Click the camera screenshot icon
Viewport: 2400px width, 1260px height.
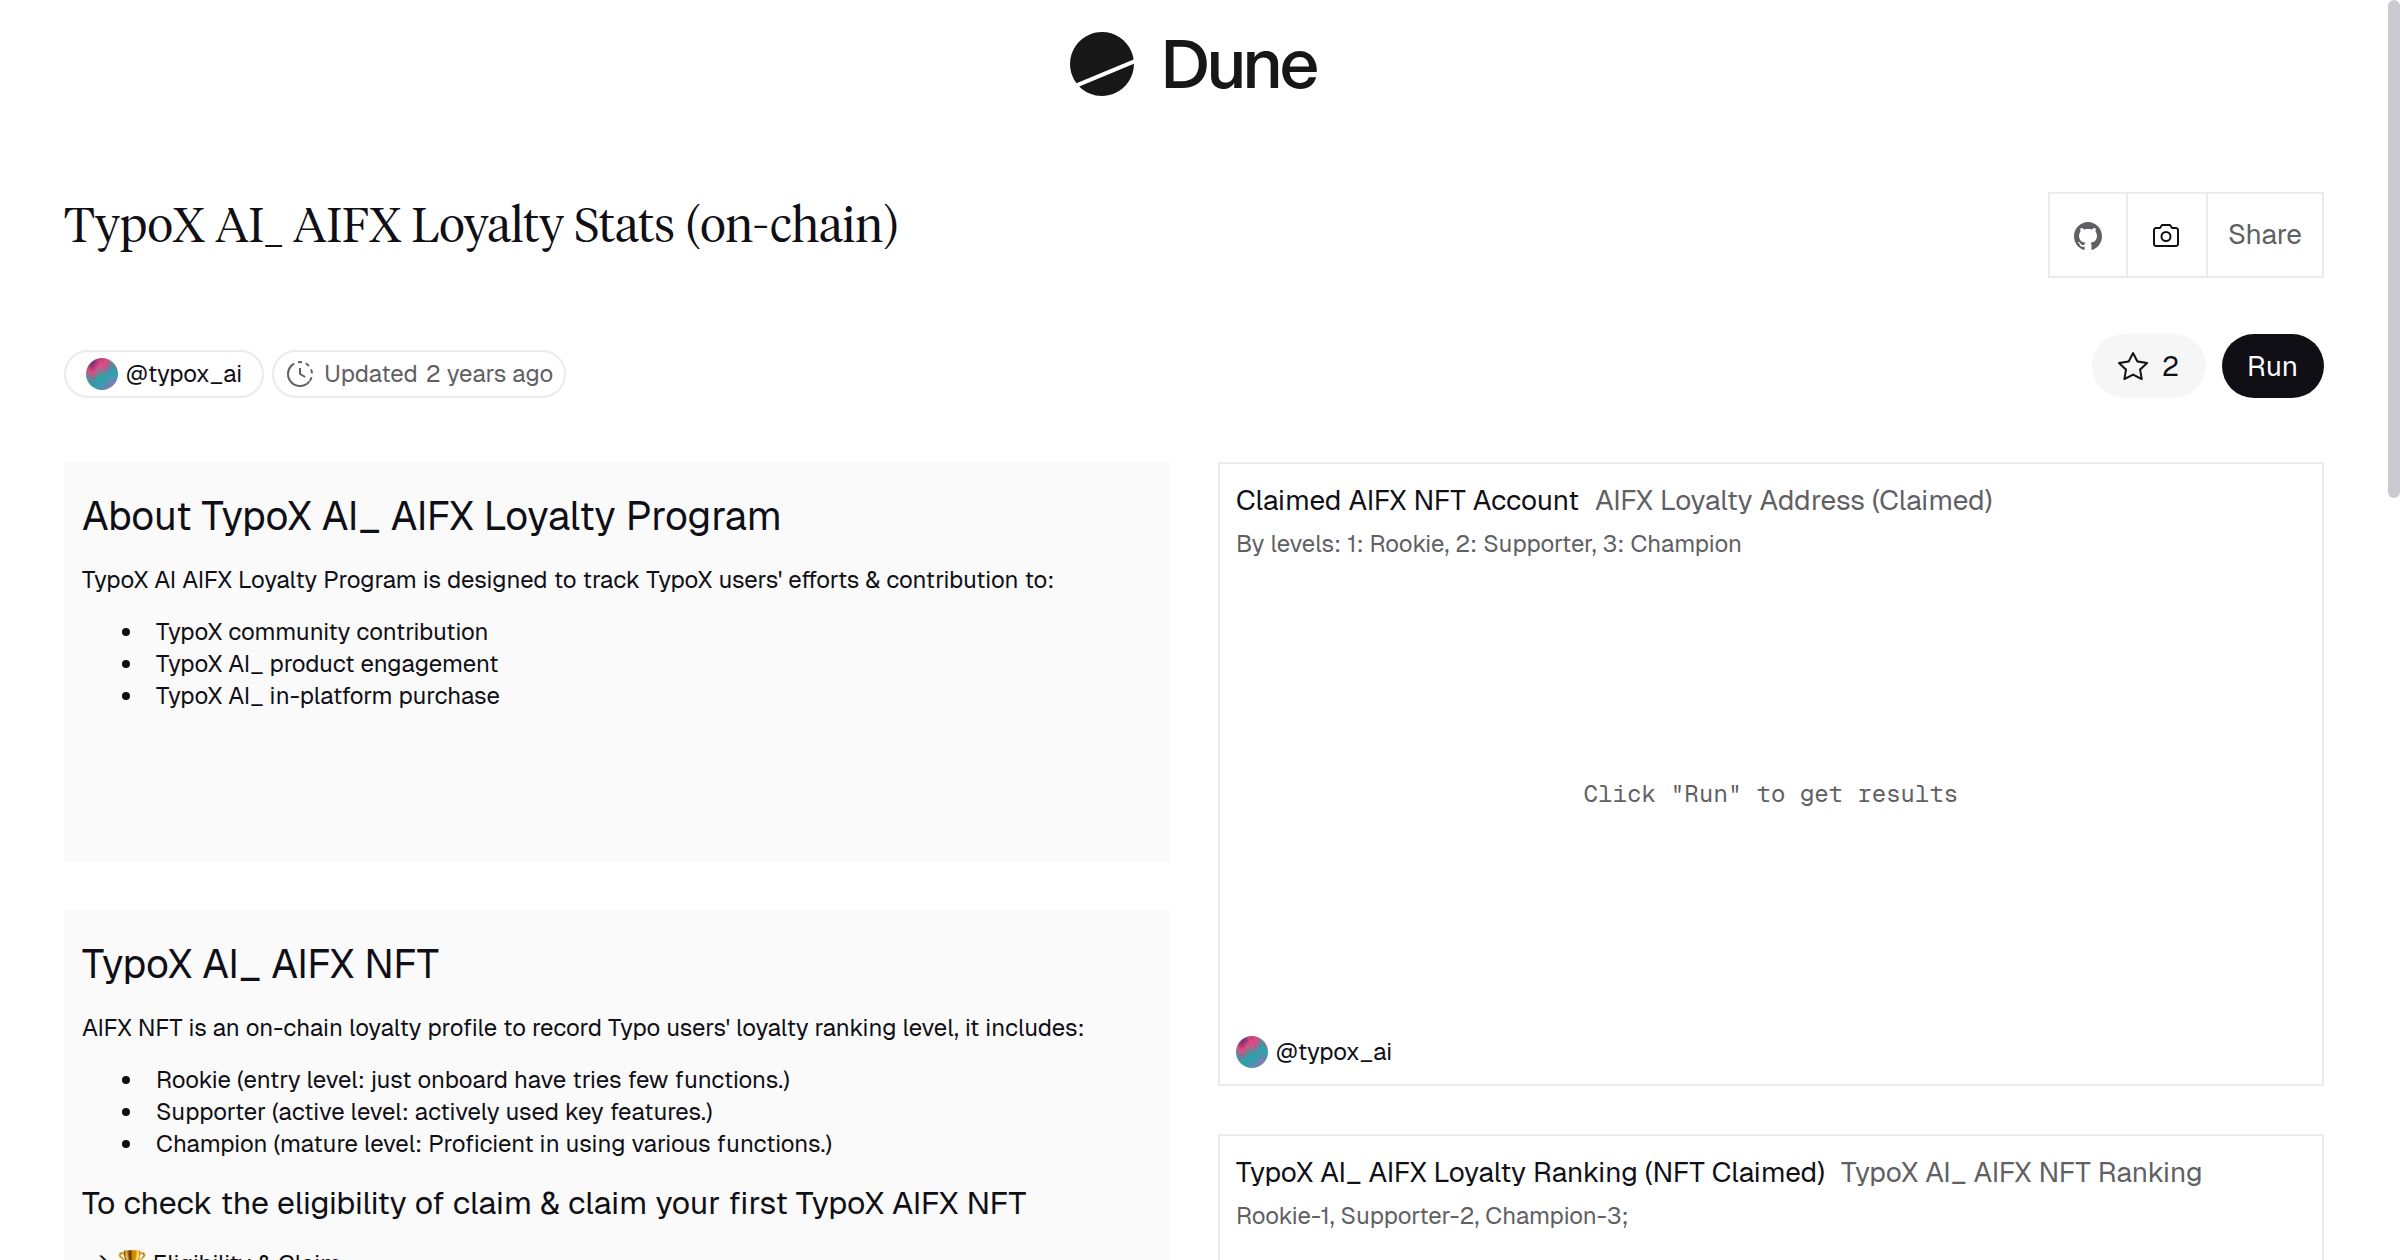tap(2164, 235)
